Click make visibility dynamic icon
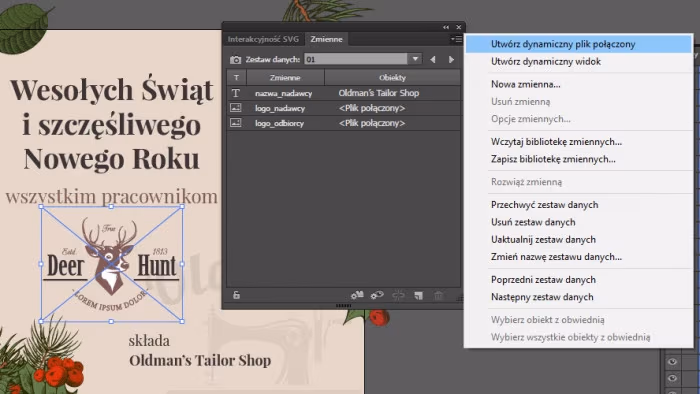Screen dimensions: 700x394 pos(377,295)
